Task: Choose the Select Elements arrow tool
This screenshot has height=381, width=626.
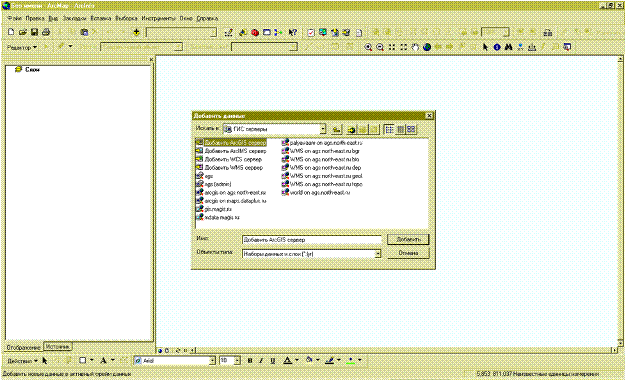Action: [x=485, y=47]
